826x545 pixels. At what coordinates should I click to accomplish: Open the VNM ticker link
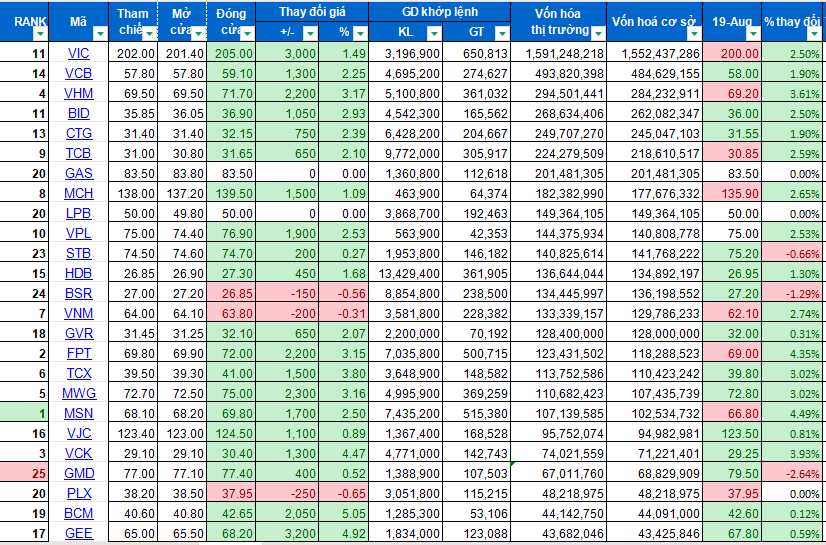coord(78,314)
